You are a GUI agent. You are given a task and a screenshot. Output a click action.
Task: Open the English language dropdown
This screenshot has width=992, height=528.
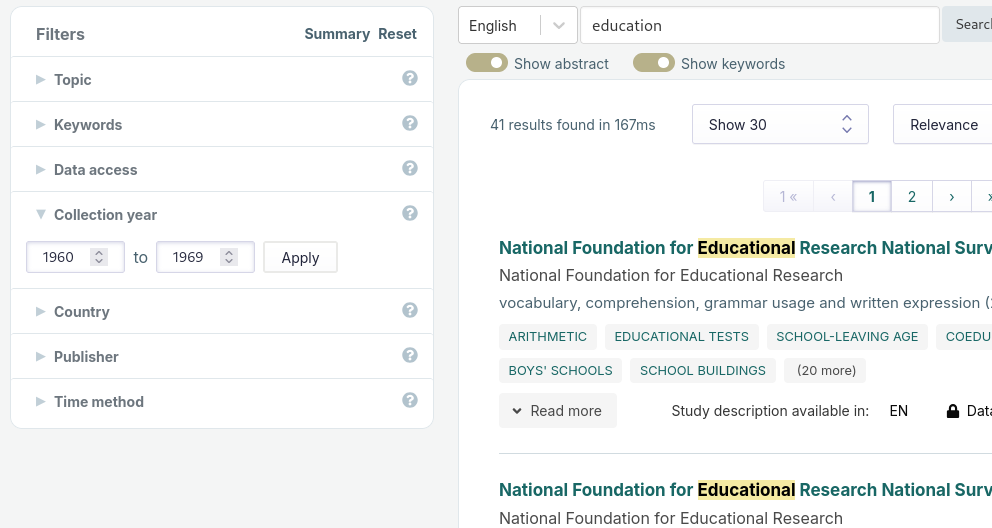pyautogui.click(x=518, y=25)
